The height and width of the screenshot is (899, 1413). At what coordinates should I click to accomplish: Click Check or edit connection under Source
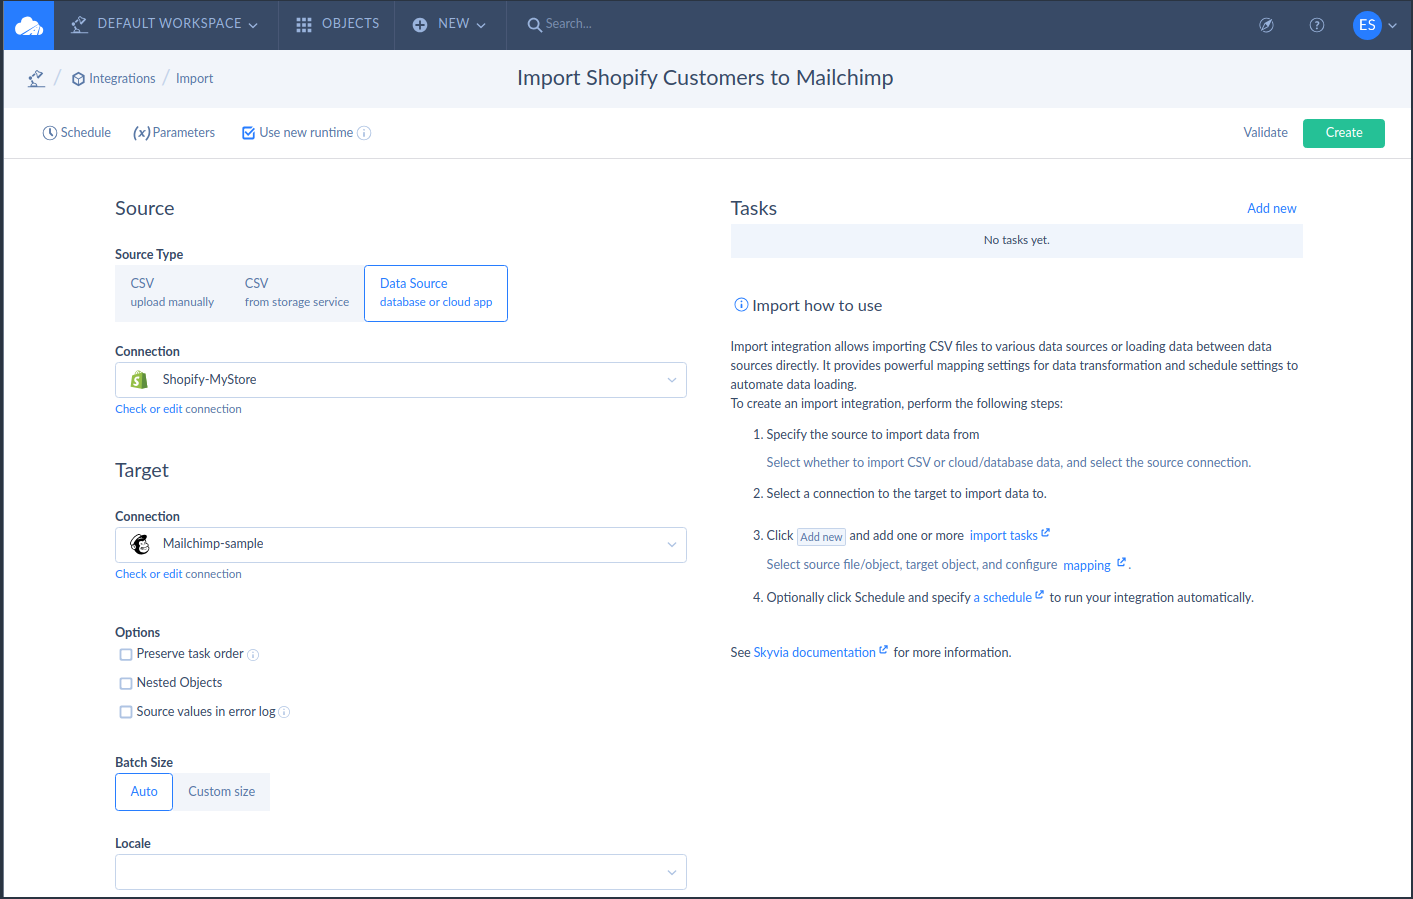178,409
